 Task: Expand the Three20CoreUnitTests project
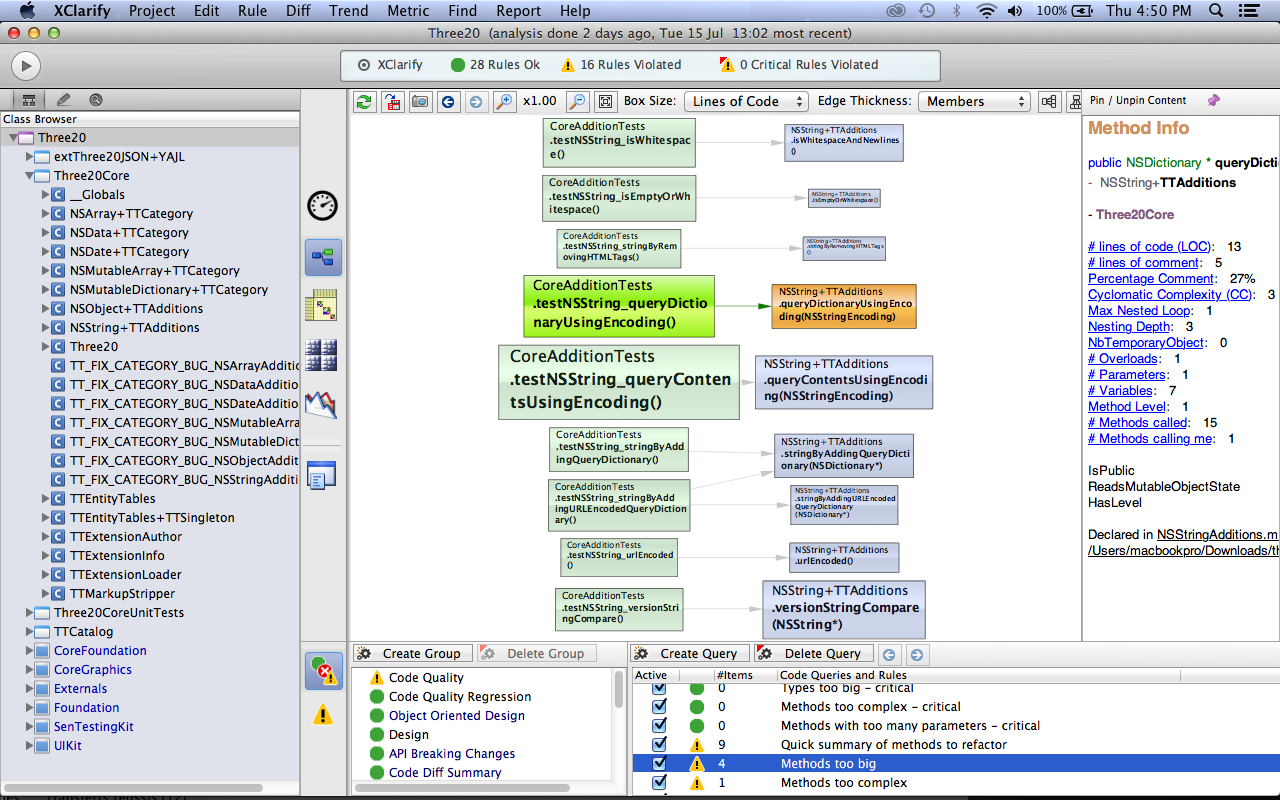click(x=30, y=613)
